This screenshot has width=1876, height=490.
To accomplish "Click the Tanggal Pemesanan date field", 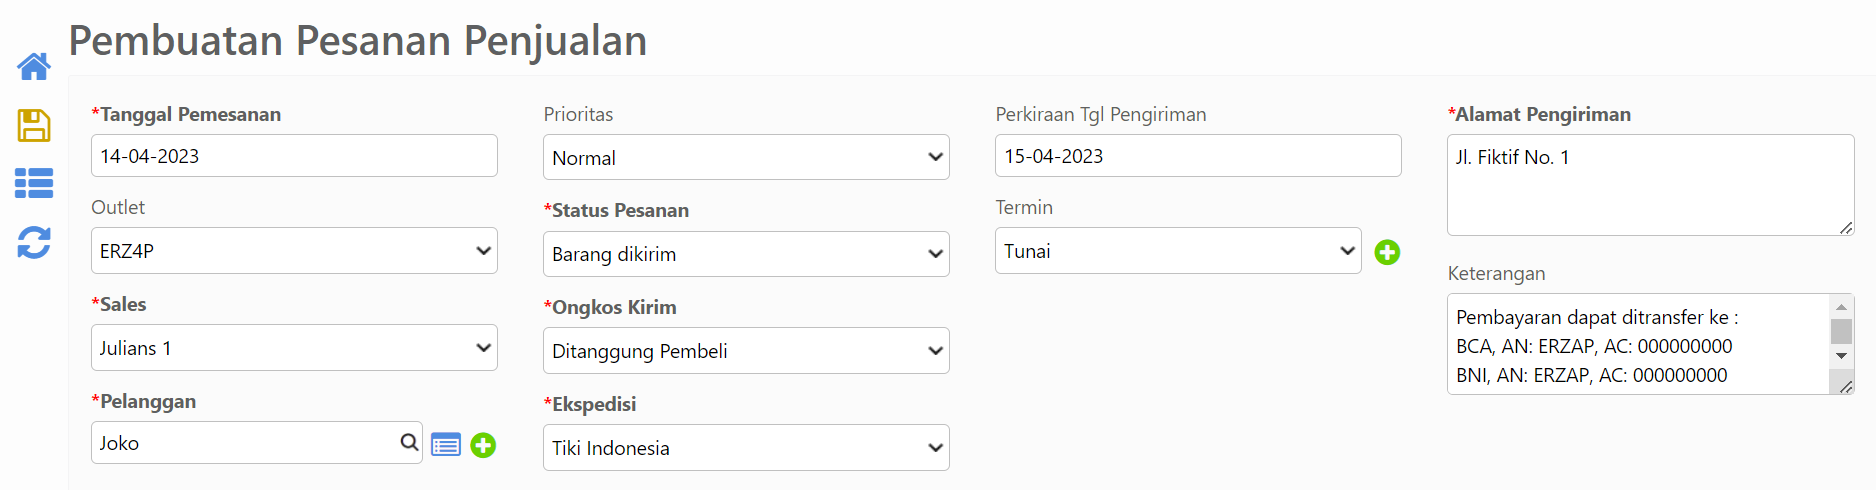I will pyautogui.click(x=294, y=156).
